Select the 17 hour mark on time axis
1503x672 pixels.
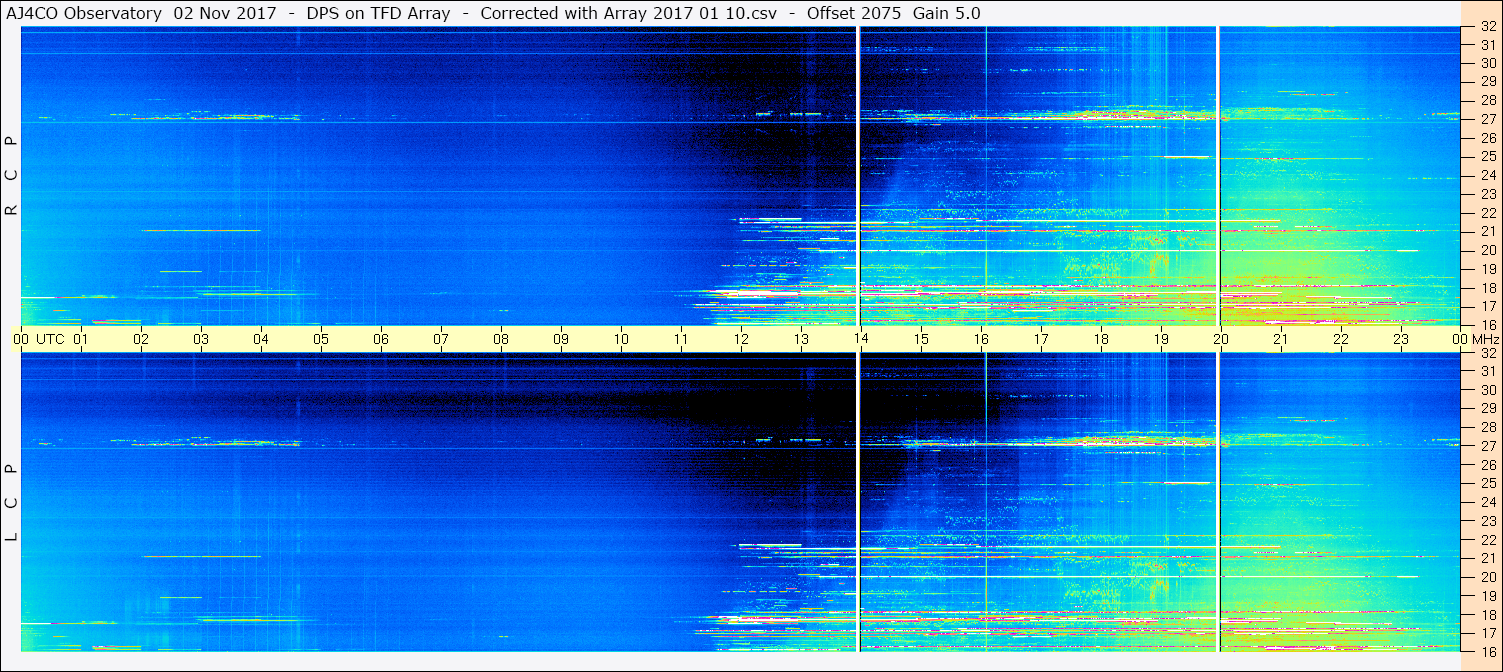click(1041, 339)
